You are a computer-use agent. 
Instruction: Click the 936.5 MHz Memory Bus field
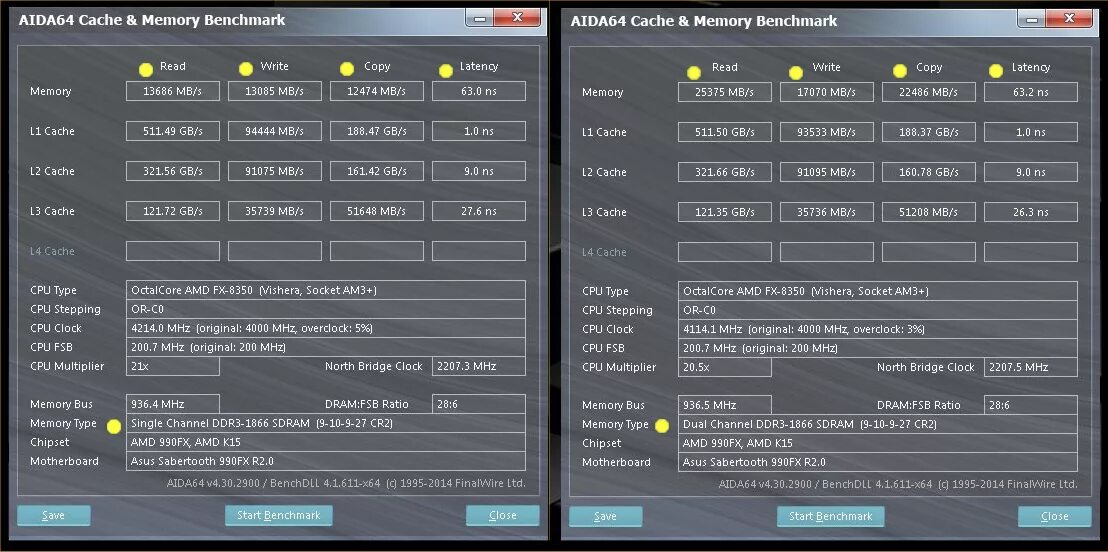point(724,405)
